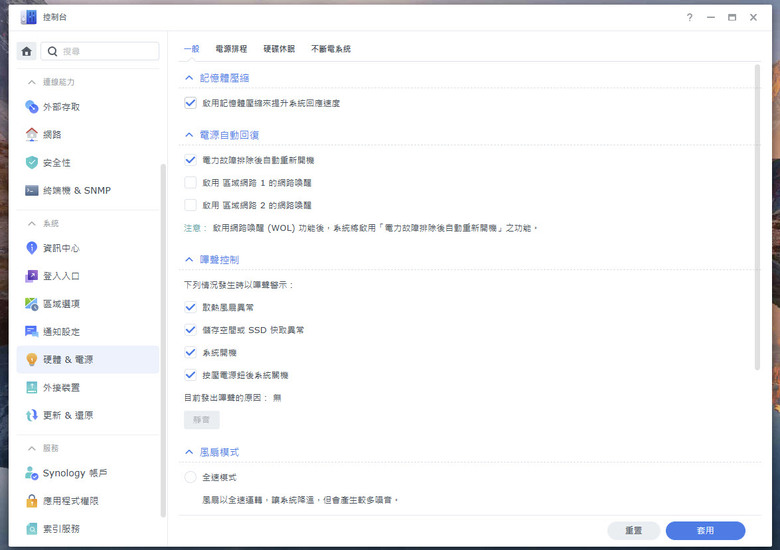The width and height of the screenshot is (780, 550).
Task: Open 區域選項 via its map icon
Action: tap(31, 304)
